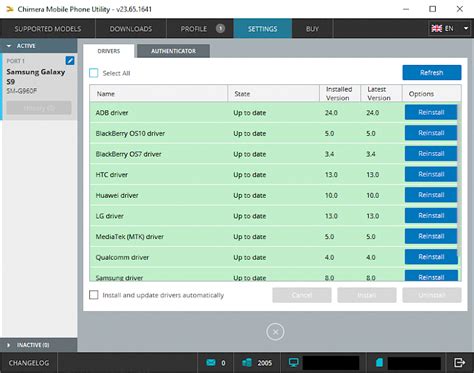Reinstall the ADB driver
This screenshot has width=474, height=373.
click(x=431, y=112)
